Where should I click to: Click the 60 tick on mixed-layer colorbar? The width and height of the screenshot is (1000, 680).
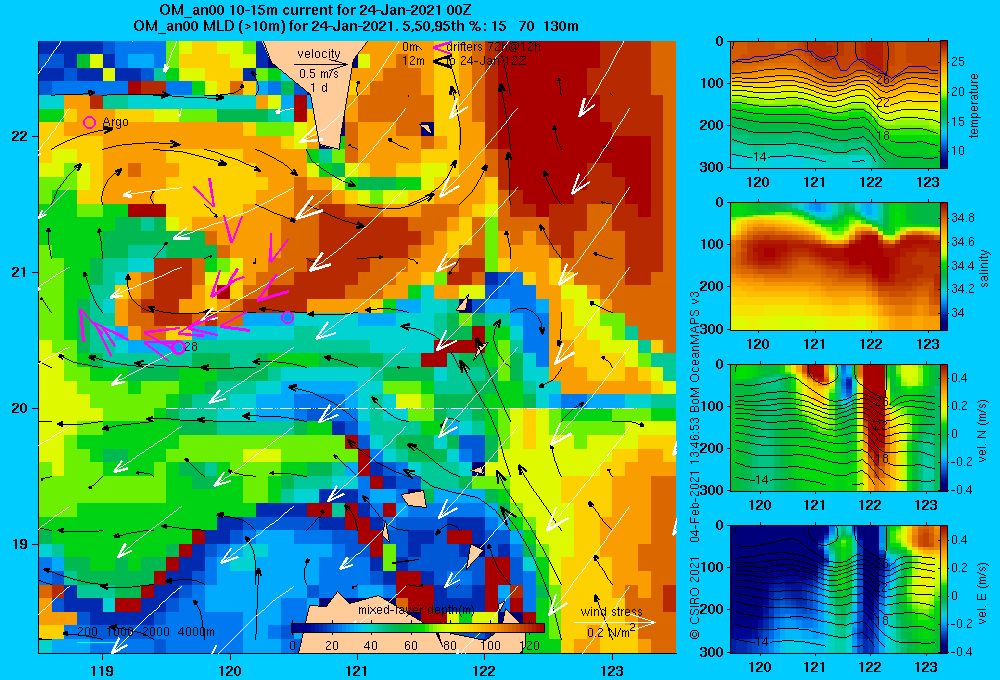click(411, 645)
